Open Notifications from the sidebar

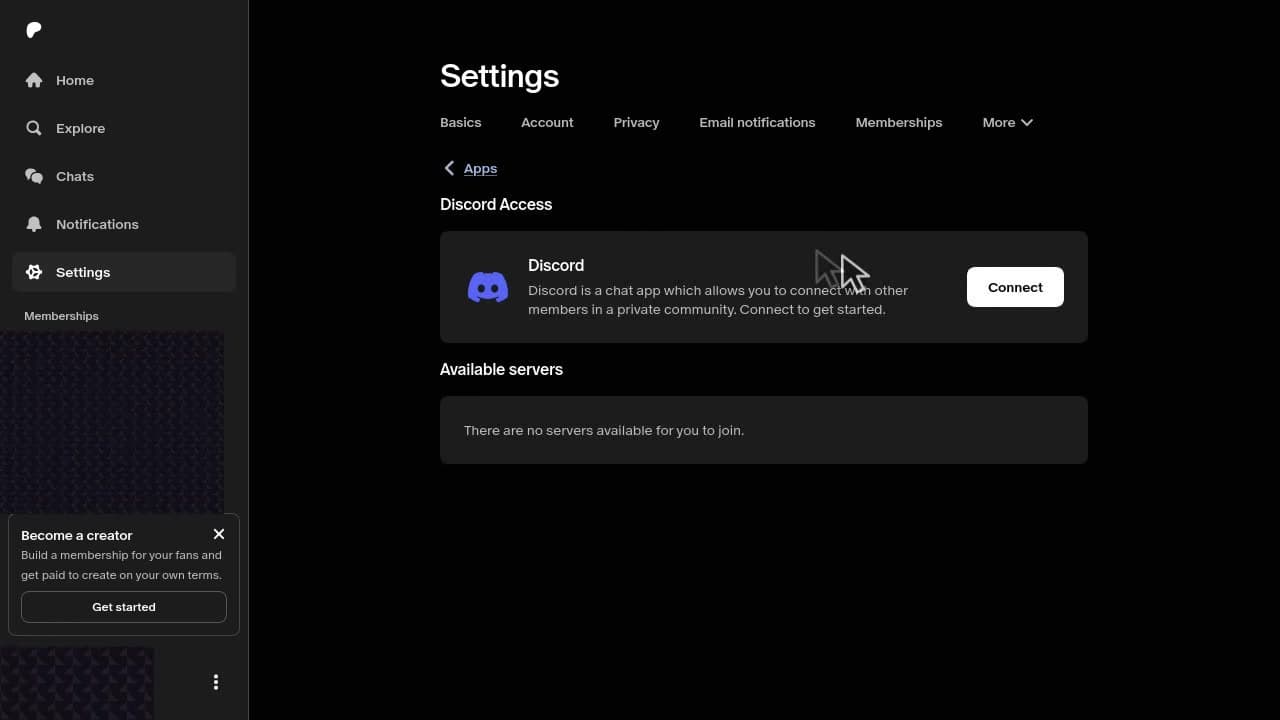[124, 224]
